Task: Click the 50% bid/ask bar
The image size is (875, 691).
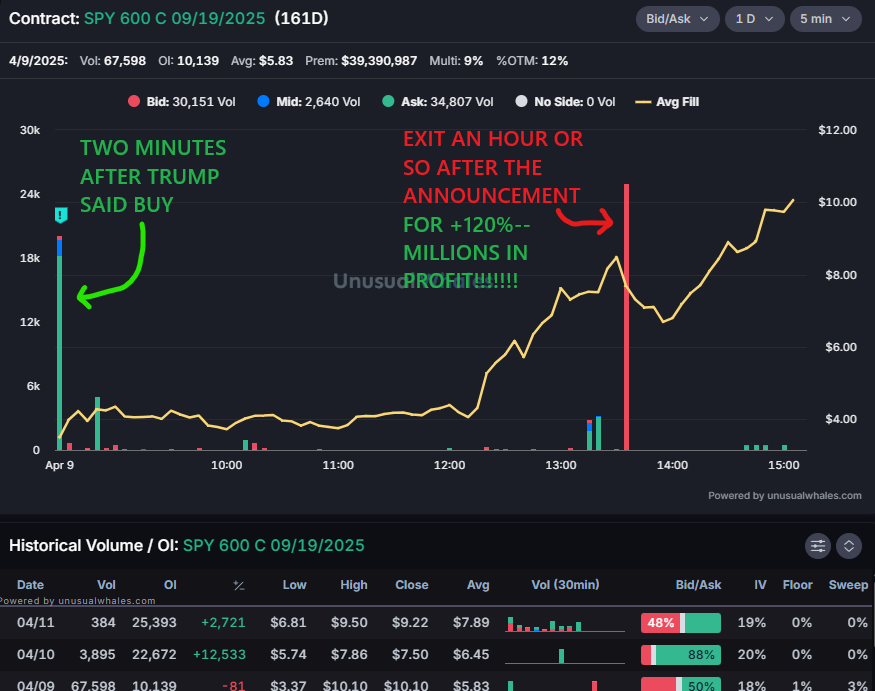Action: coord(681,684)
